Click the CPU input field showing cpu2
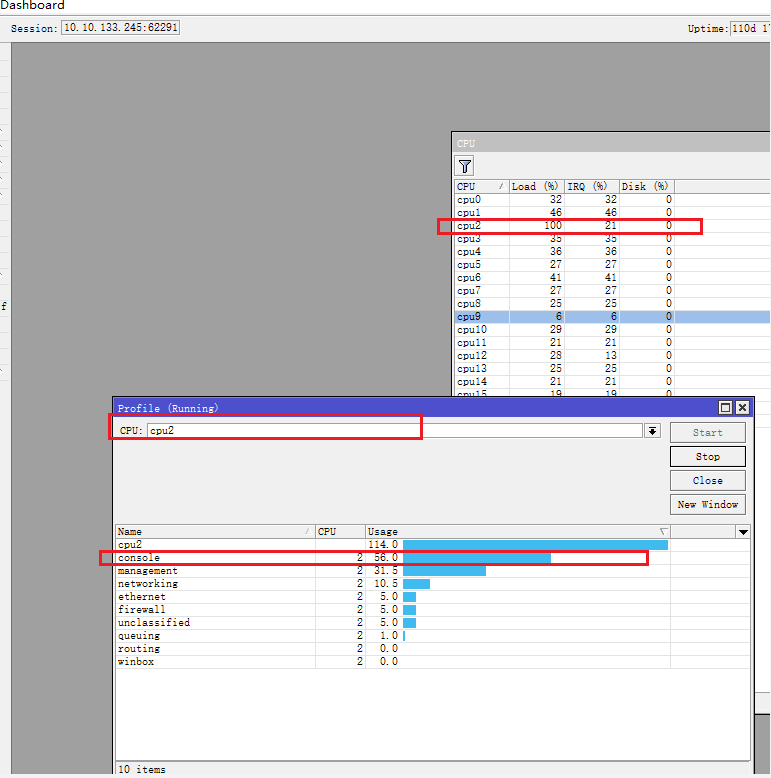This screenshot has height=778, width=771. [x=394, y=431]
